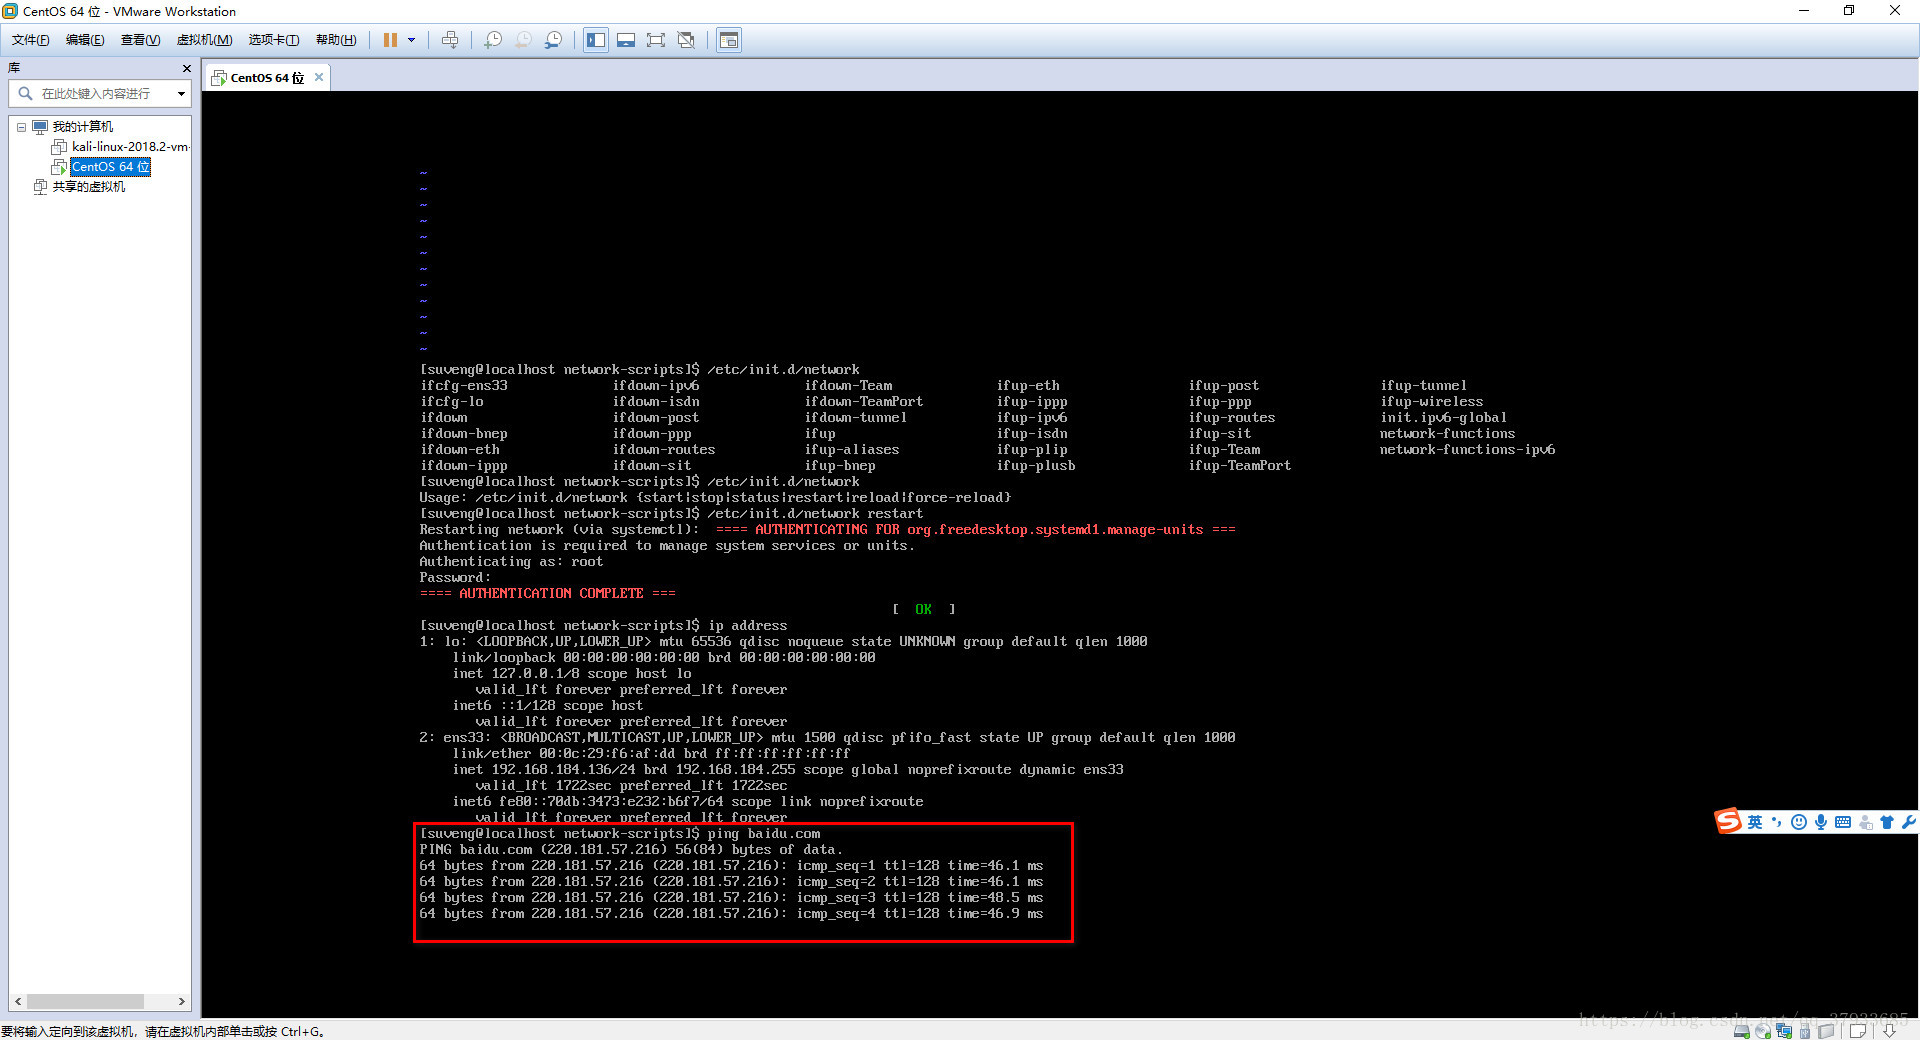Click the Sogou input method S logo
Screen dimensions: 1920x1040
[x=1728, y=821]
